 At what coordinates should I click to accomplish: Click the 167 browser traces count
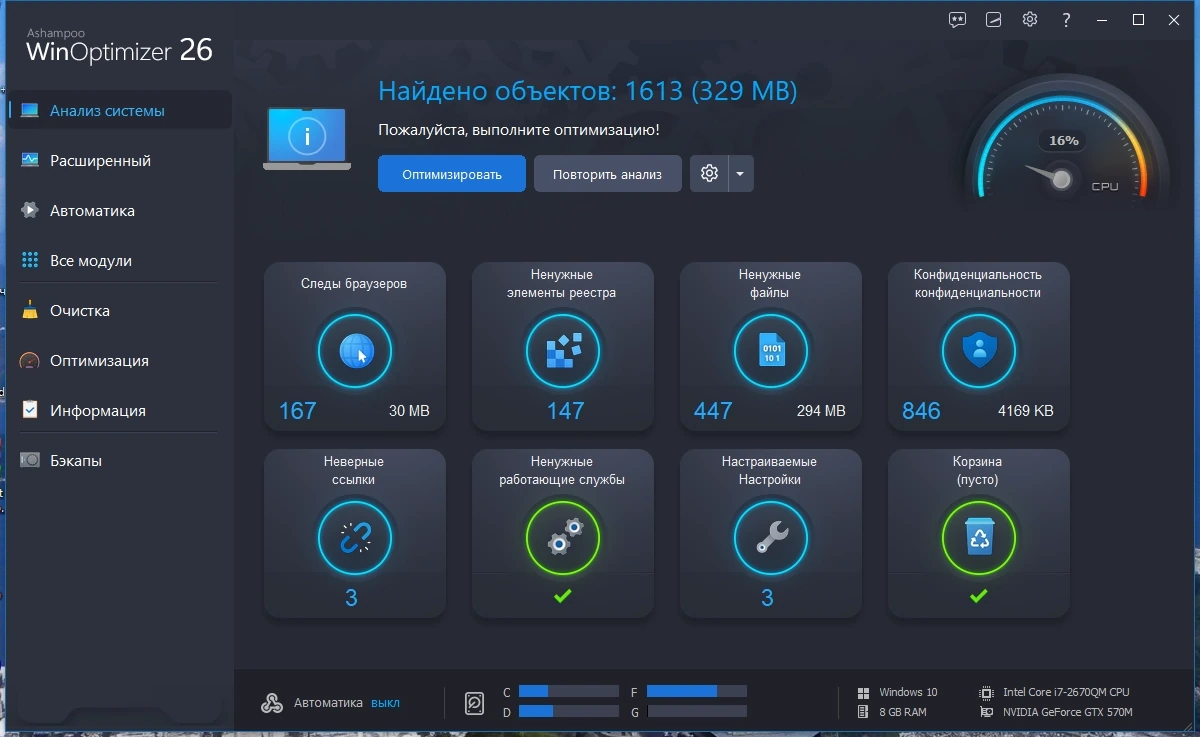click(298, 411)
